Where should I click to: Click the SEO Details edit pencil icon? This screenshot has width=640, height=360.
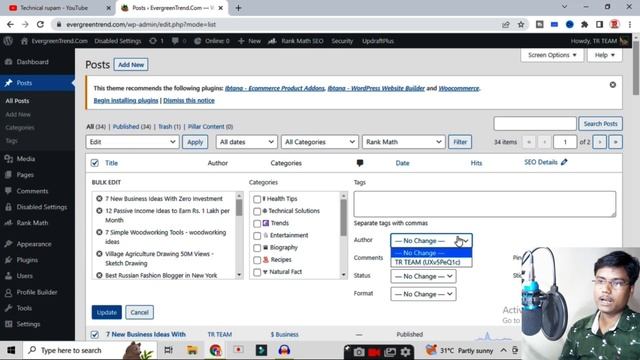point(564,162)
